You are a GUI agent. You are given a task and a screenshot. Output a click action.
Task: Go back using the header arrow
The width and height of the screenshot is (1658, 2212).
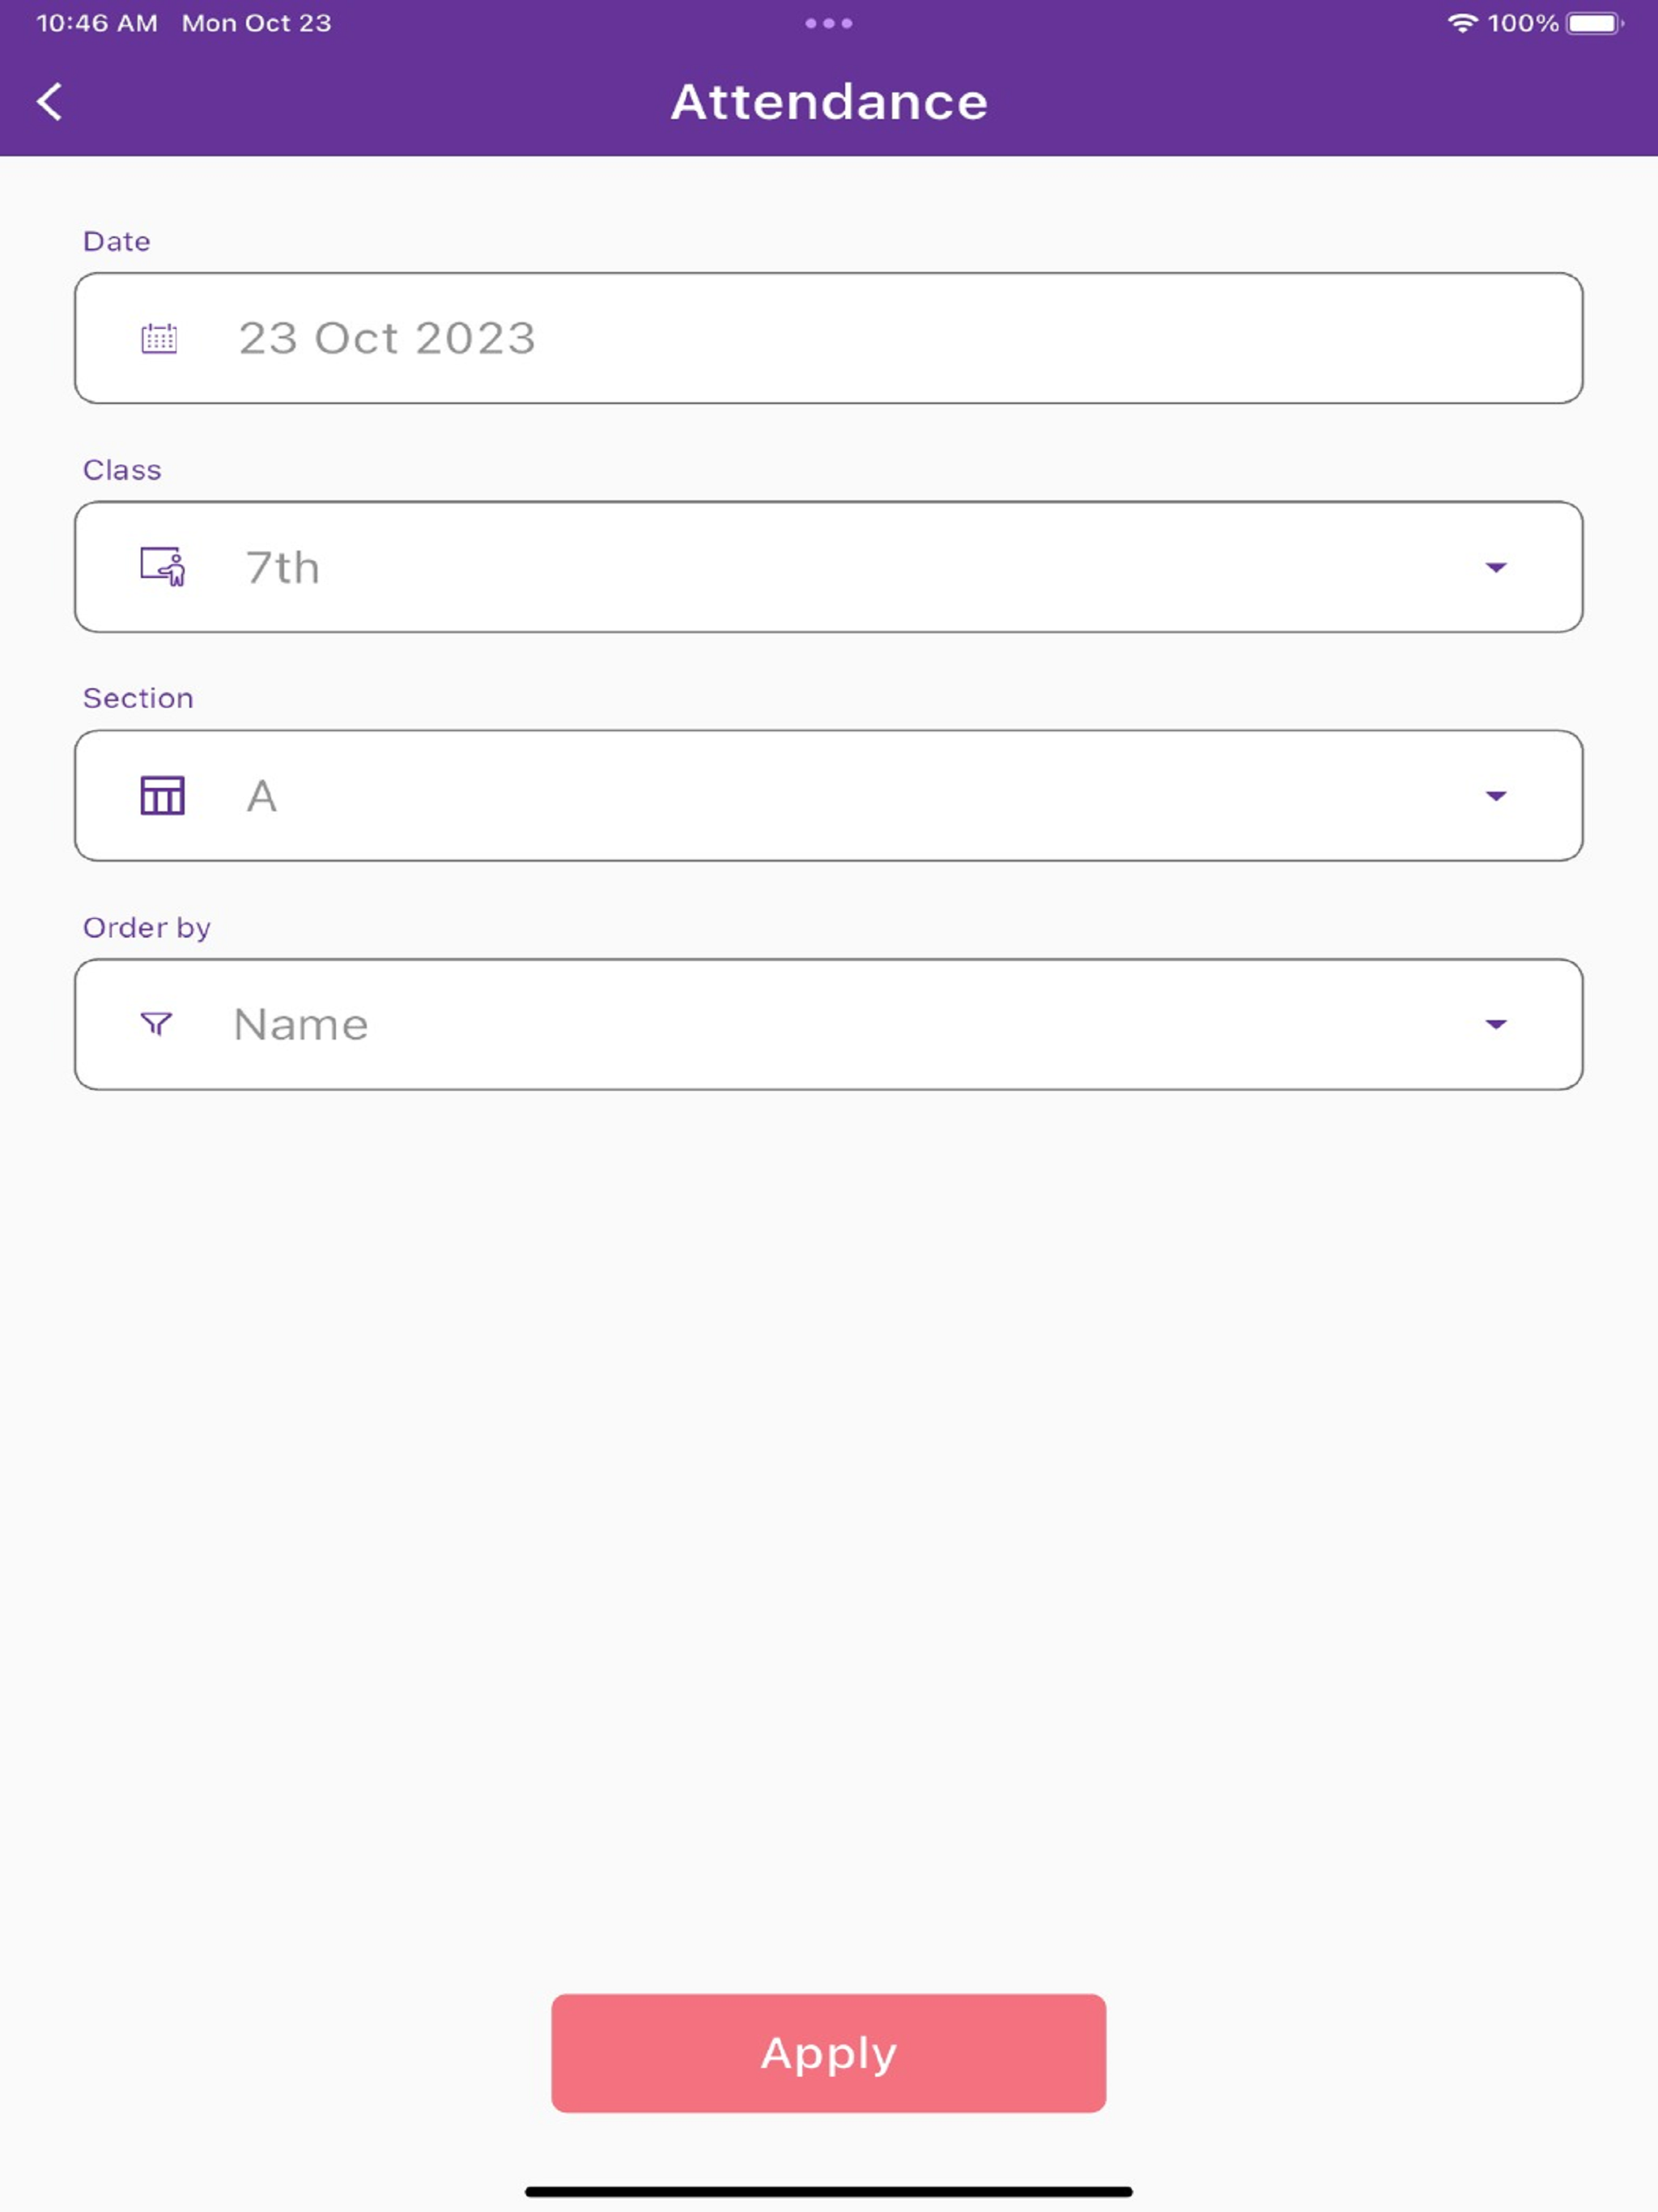click(49, 102)
